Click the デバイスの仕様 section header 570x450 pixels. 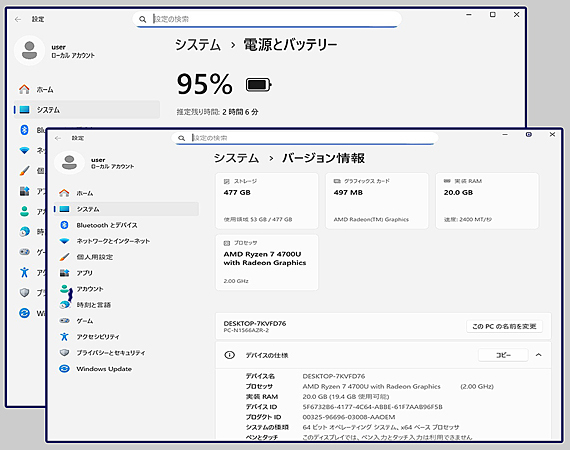383,355
